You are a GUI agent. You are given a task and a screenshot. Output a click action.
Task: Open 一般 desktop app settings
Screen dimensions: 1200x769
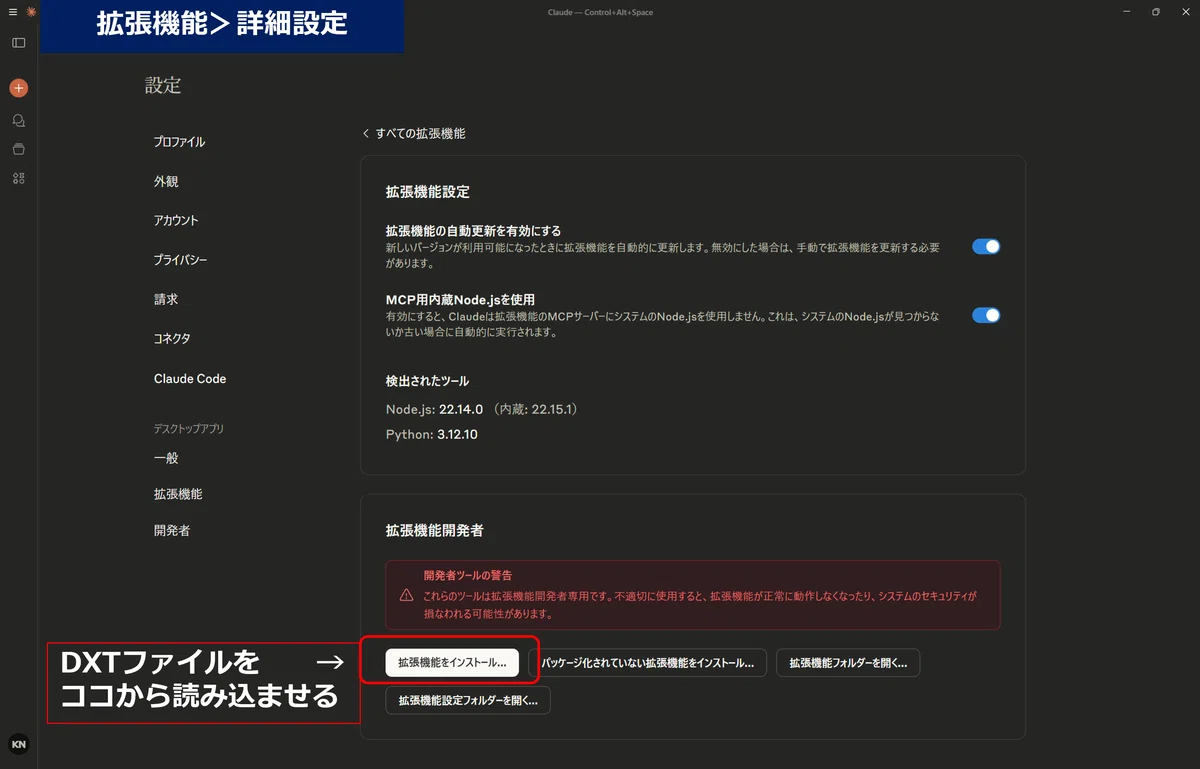(x=166, y=458)
